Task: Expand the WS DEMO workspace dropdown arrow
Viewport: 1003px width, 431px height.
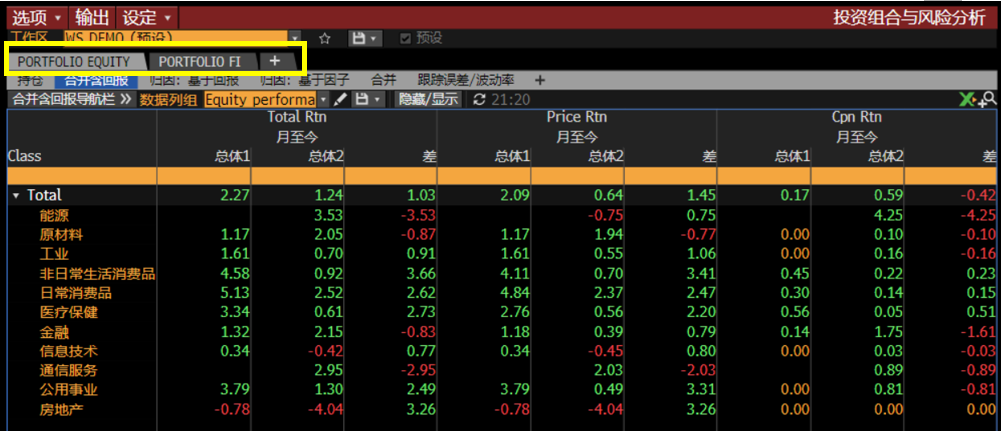Action: (294, 38)
